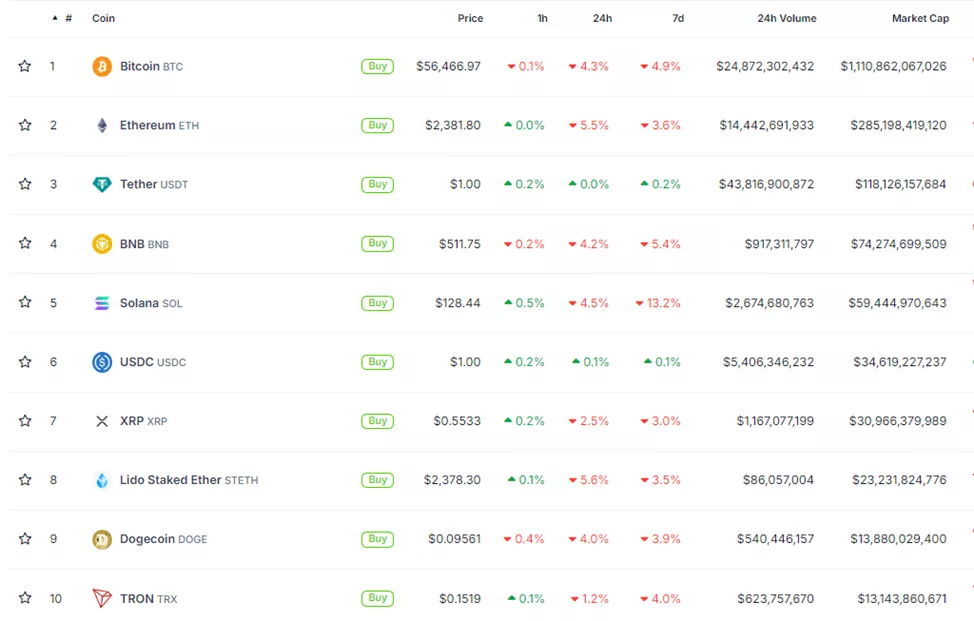Click the Solana logo icon
Viewport: 974px width, 621px height.
(102, 303)
